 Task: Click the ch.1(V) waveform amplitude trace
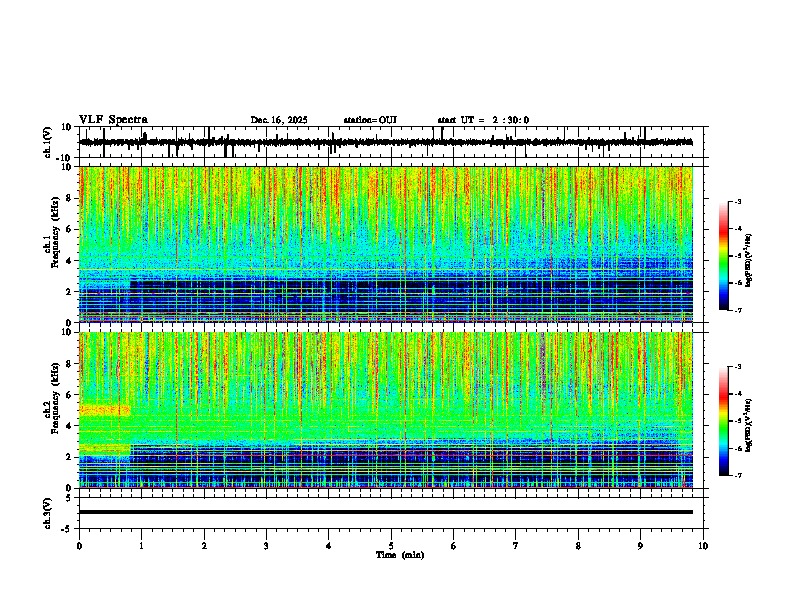386,142
